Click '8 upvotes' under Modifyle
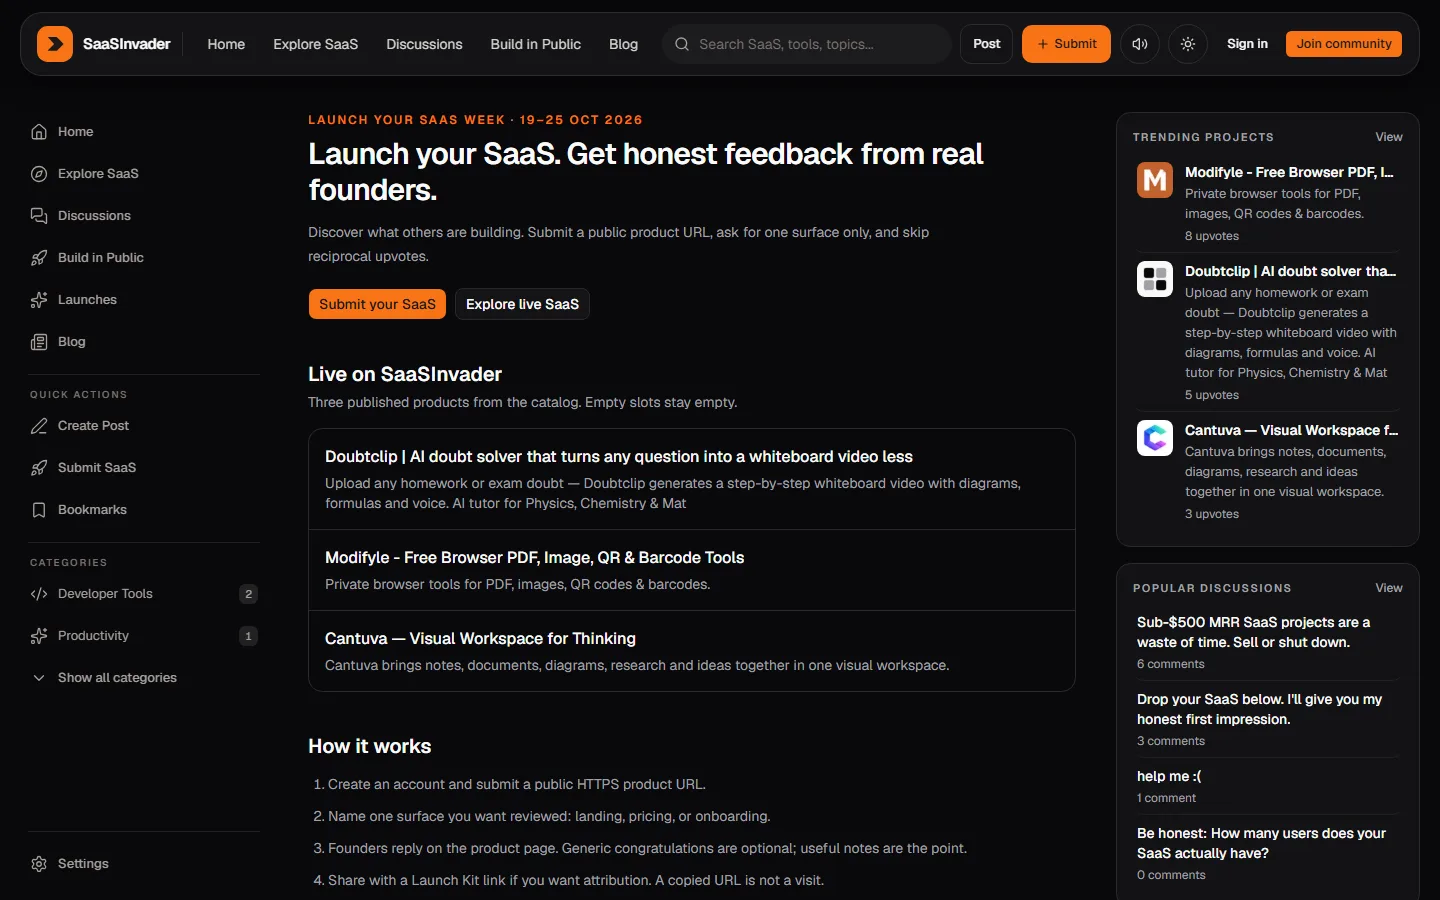Screen dimensions: 1440x900 [x=1212, y=236]
